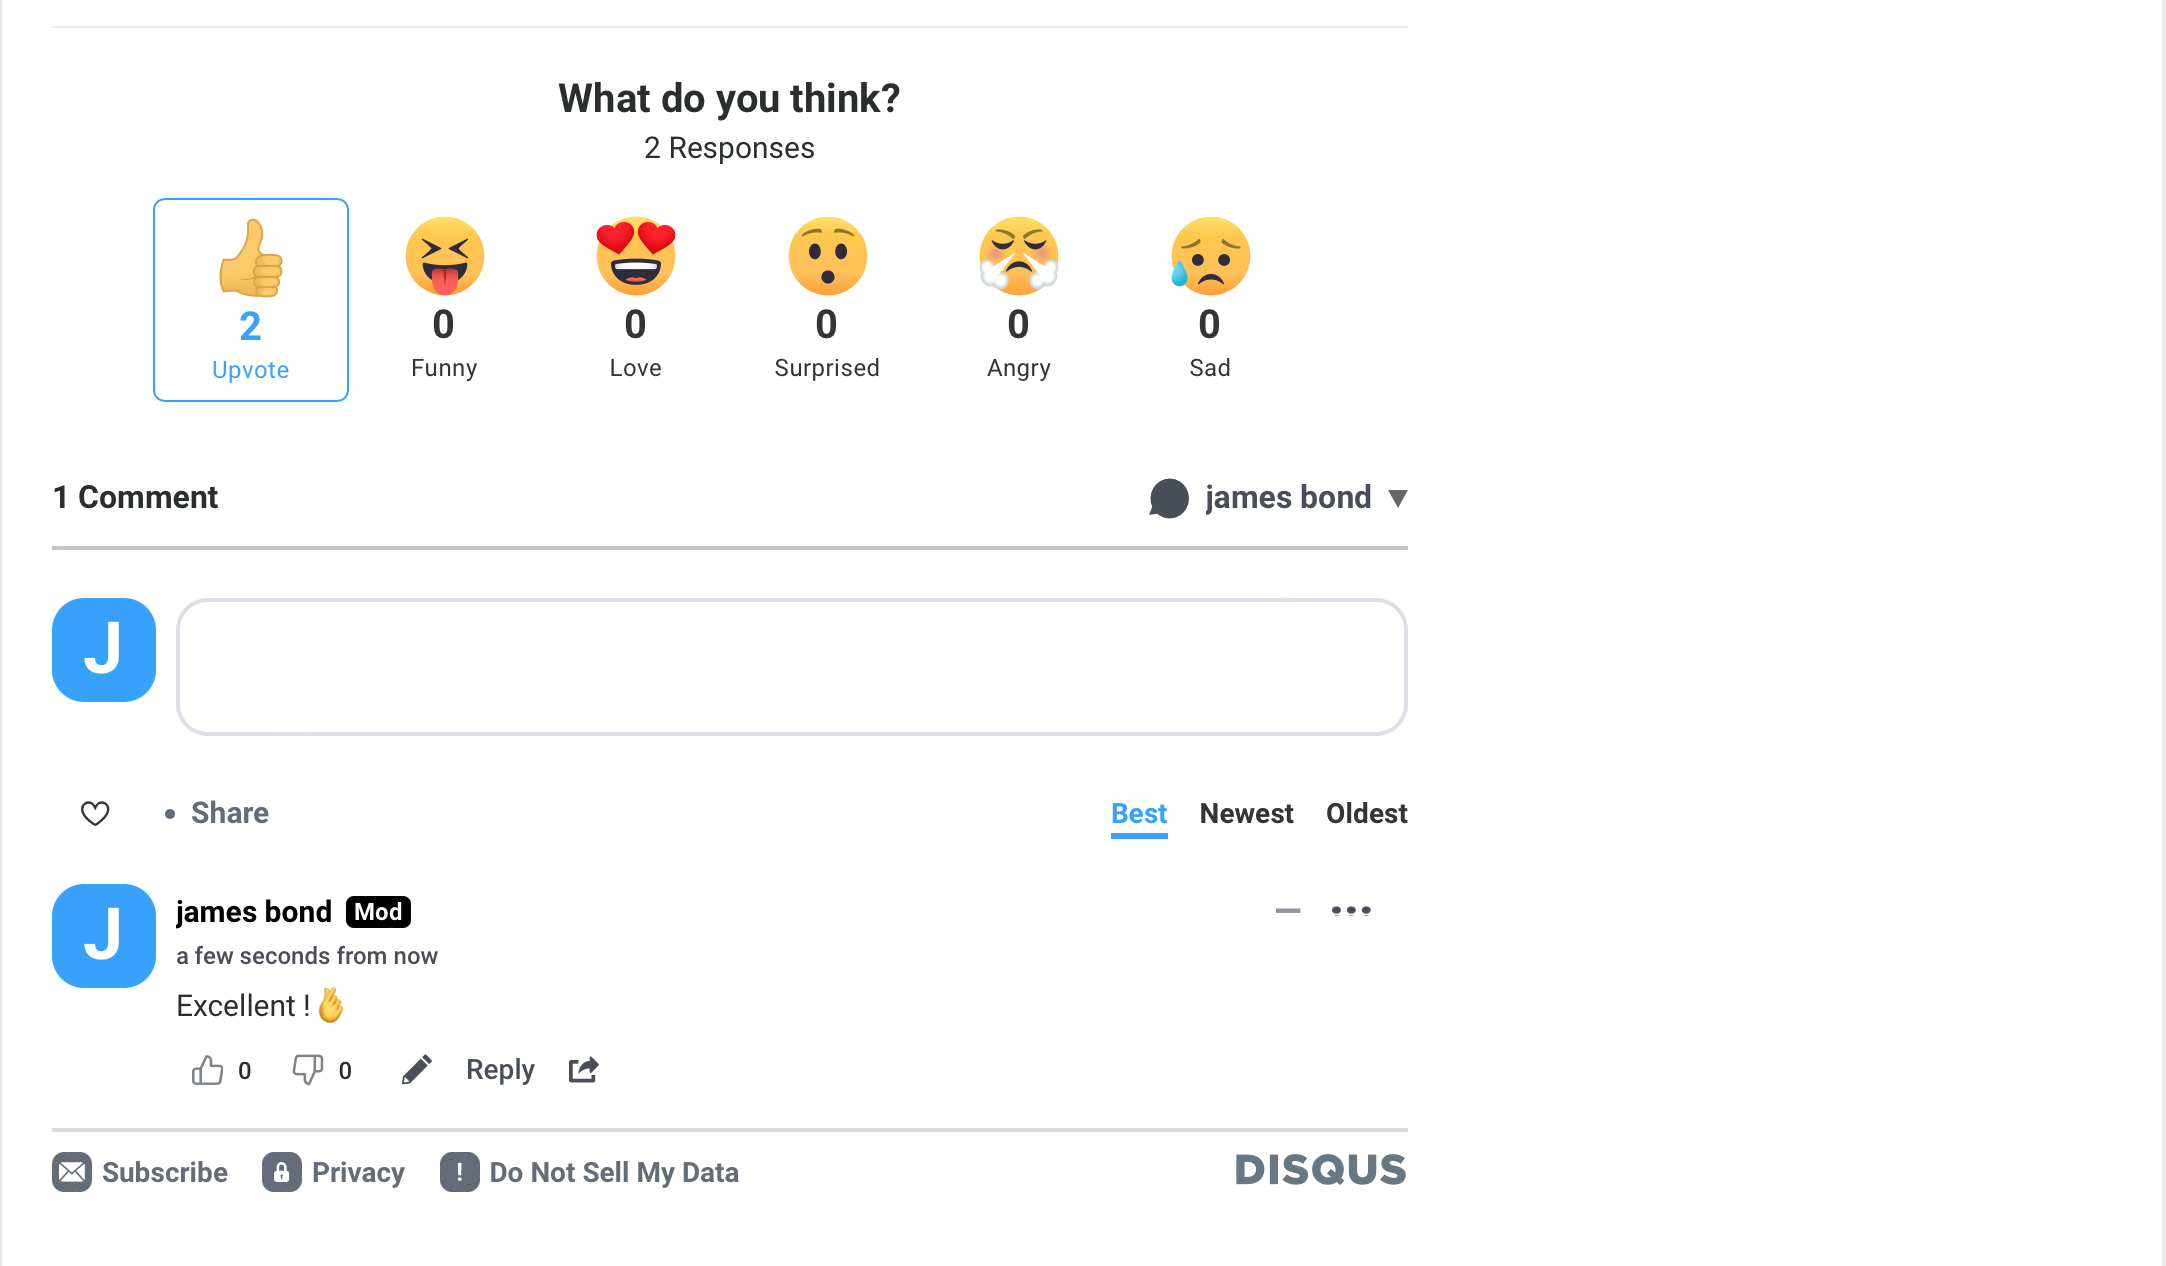Select the Angry emoji reaction
Image resolution: width=2166 pixels, height=1266 pixels.
click(1018, 257)
